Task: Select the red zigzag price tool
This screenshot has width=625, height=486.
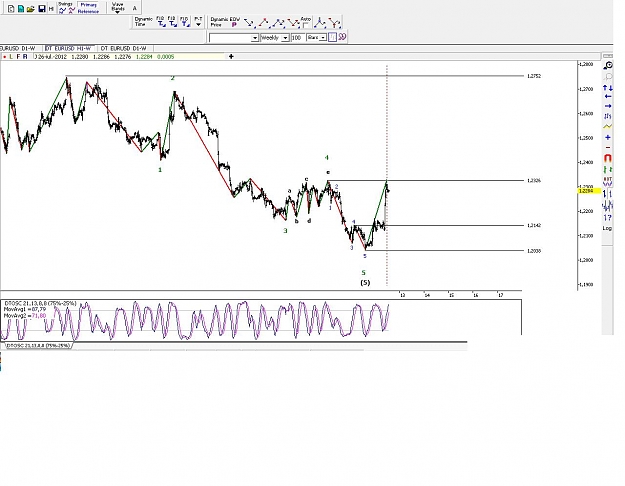Action: pyautogui.click(x=293, y=23)
